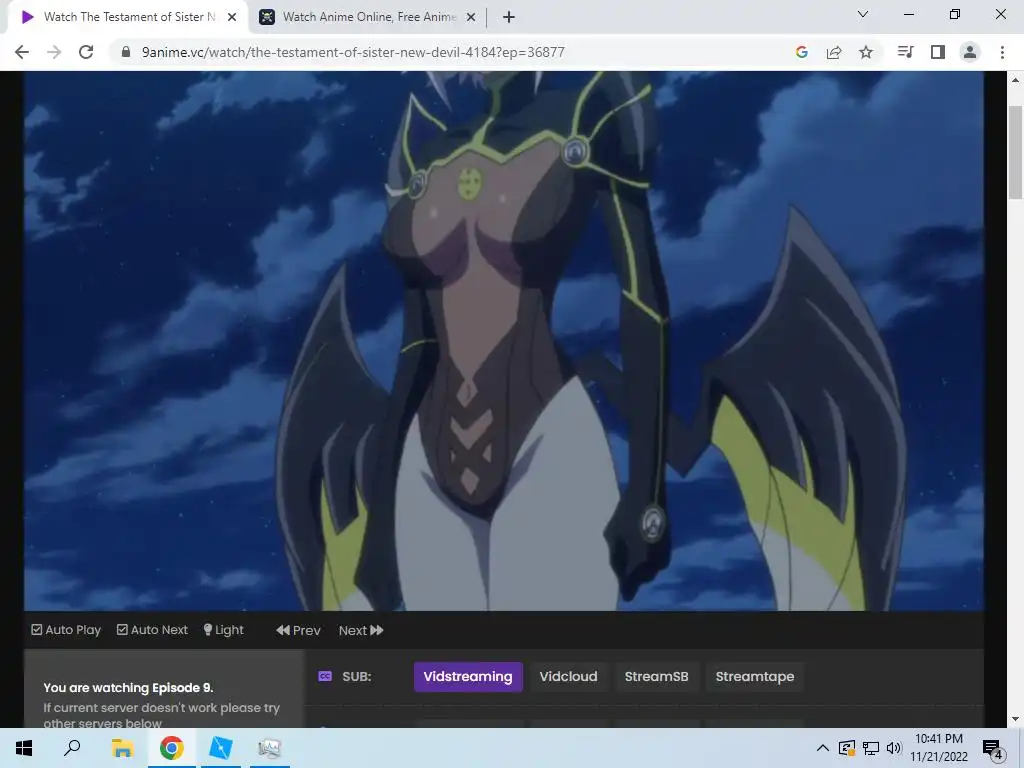The width and height of the screenshot is (1024, 768).
Task: Go to the Prev episode
Action: [298, 630]
